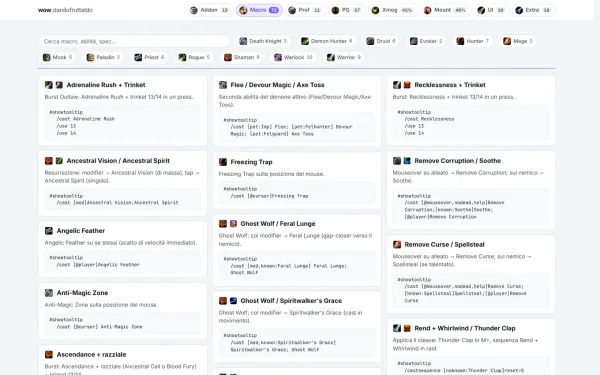Filter macros by Warlock
Screen dimensions: 600x375
(x=293, y=57)
